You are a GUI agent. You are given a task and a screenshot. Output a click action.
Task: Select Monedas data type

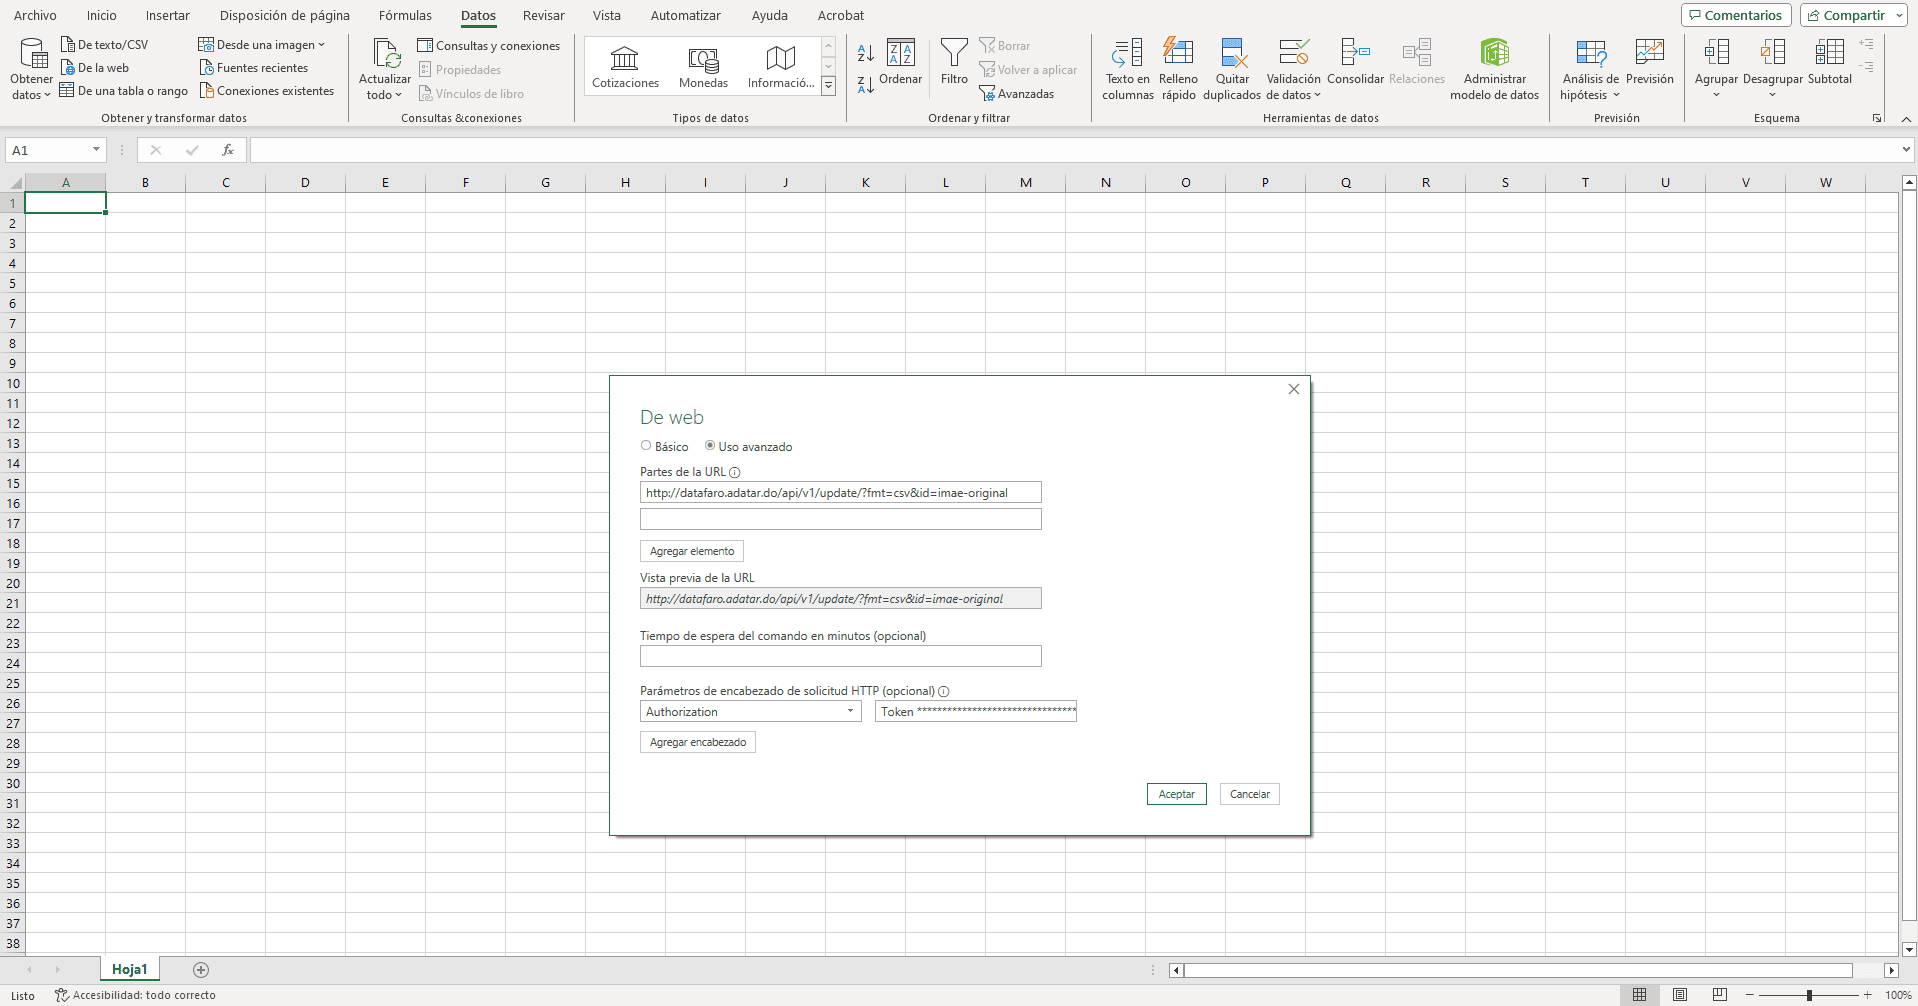tap(703, 67)
